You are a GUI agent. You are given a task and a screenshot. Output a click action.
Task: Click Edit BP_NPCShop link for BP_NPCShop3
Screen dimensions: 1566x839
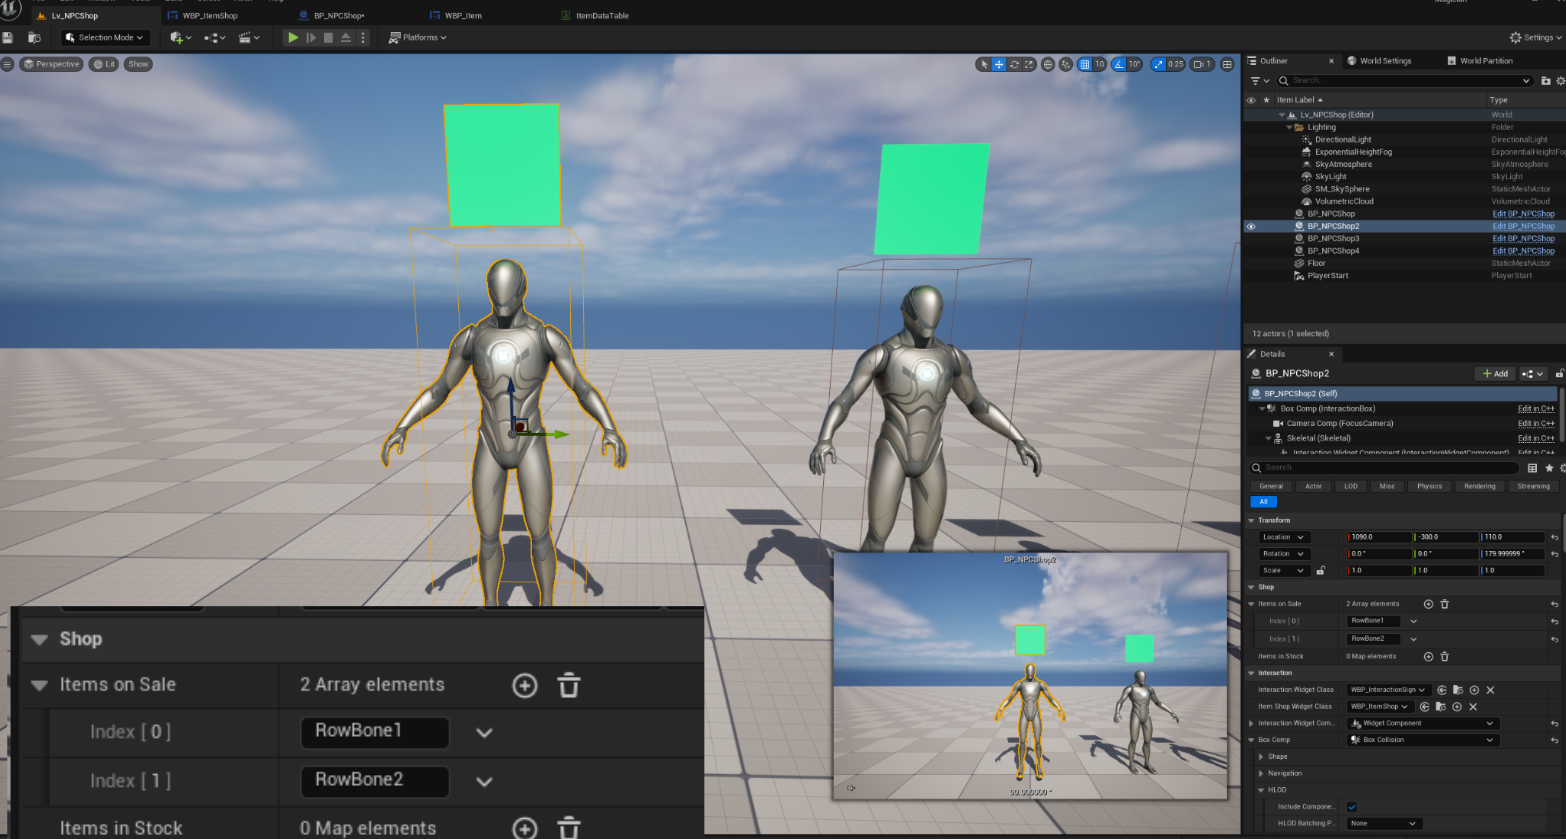[x=1523, y=238]
